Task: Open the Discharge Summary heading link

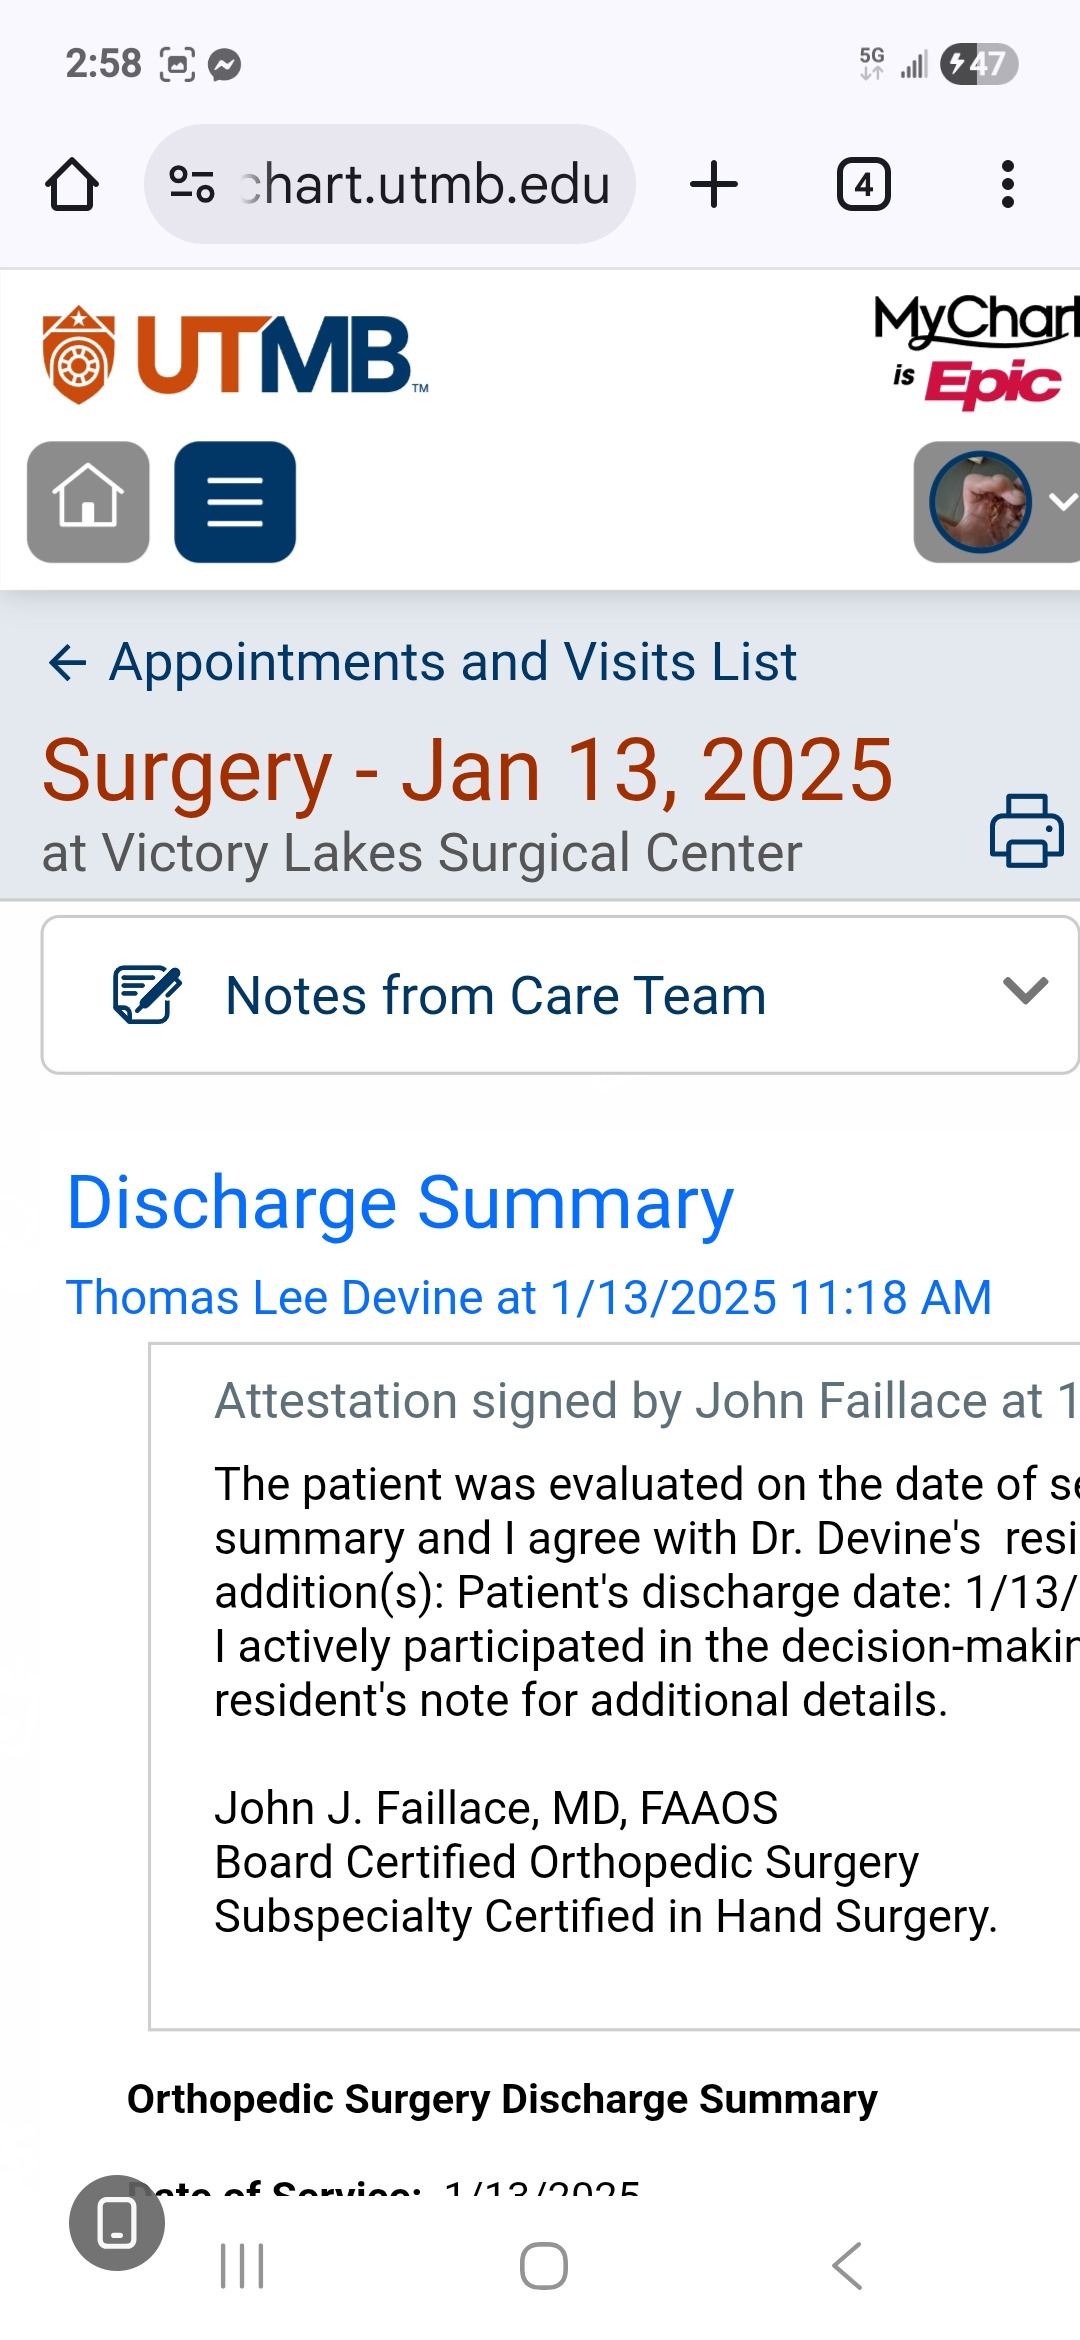Action: click(400, 1202)
